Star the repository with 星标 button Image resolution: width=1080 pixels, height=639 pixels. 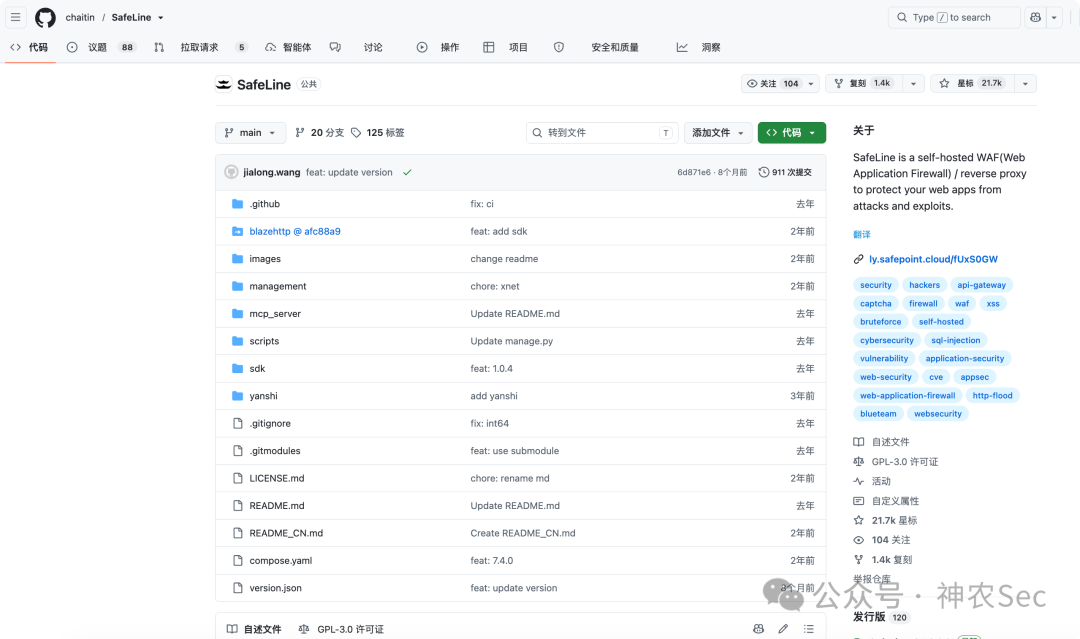(972, 83)
